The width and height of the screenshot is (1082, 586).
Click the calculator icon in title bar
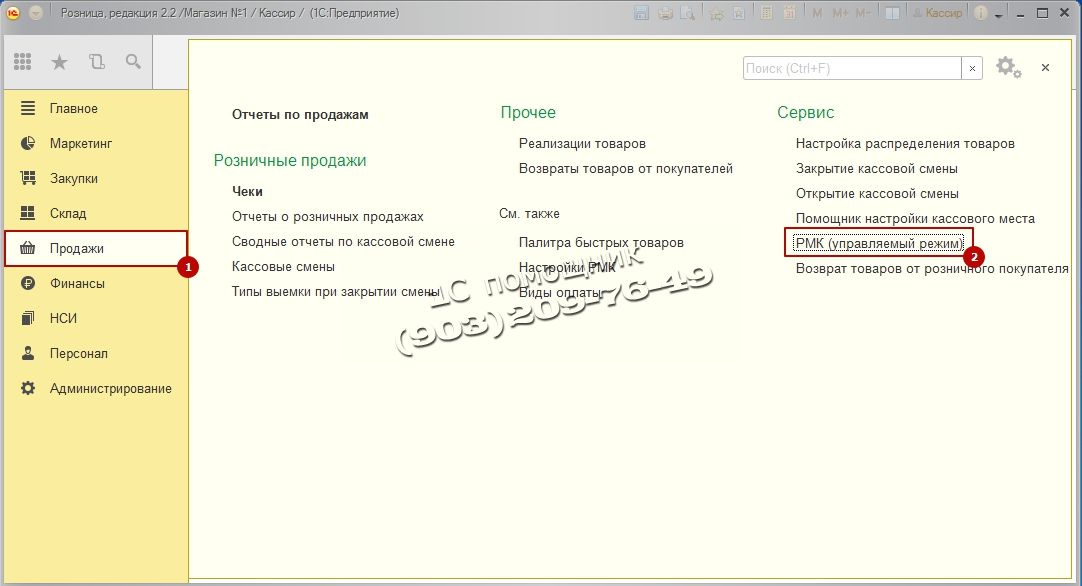766,14
